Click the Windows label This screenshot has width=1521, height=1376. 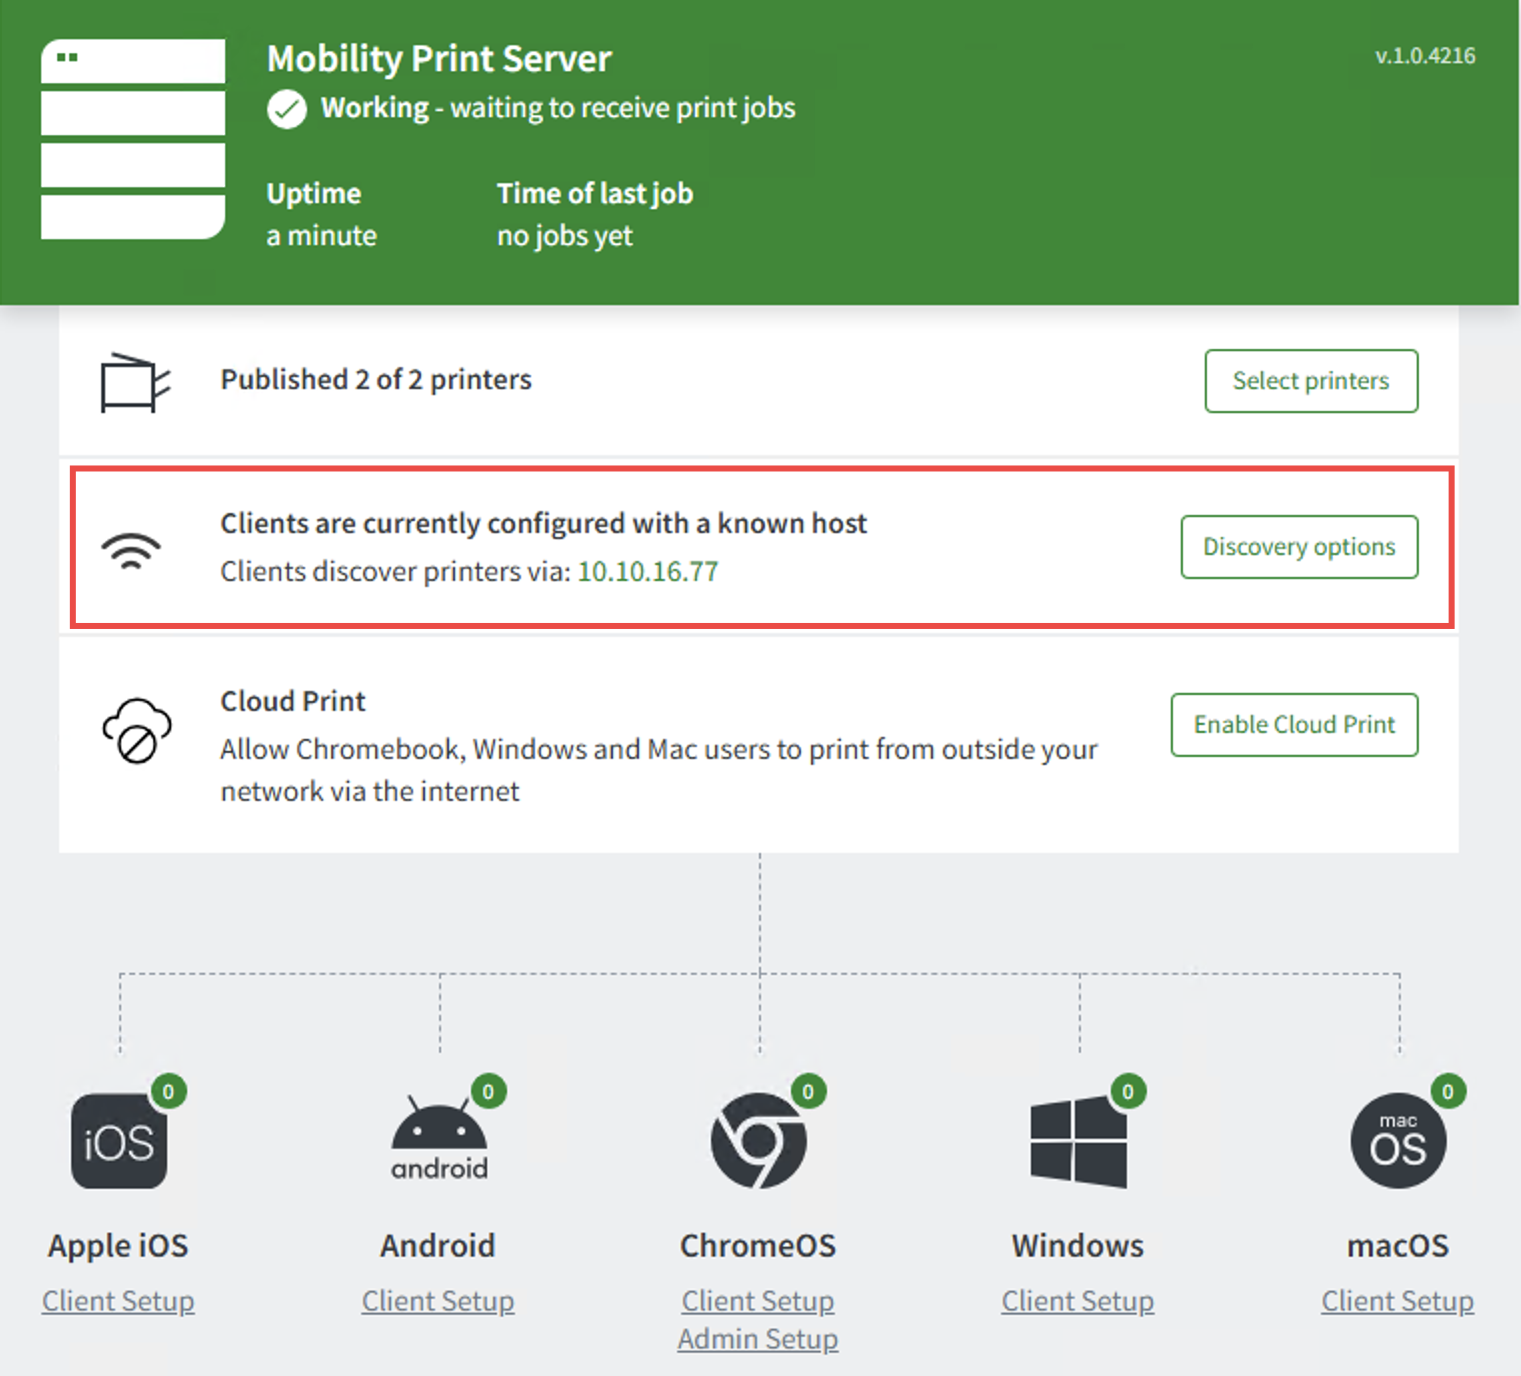point(1078,1246)
